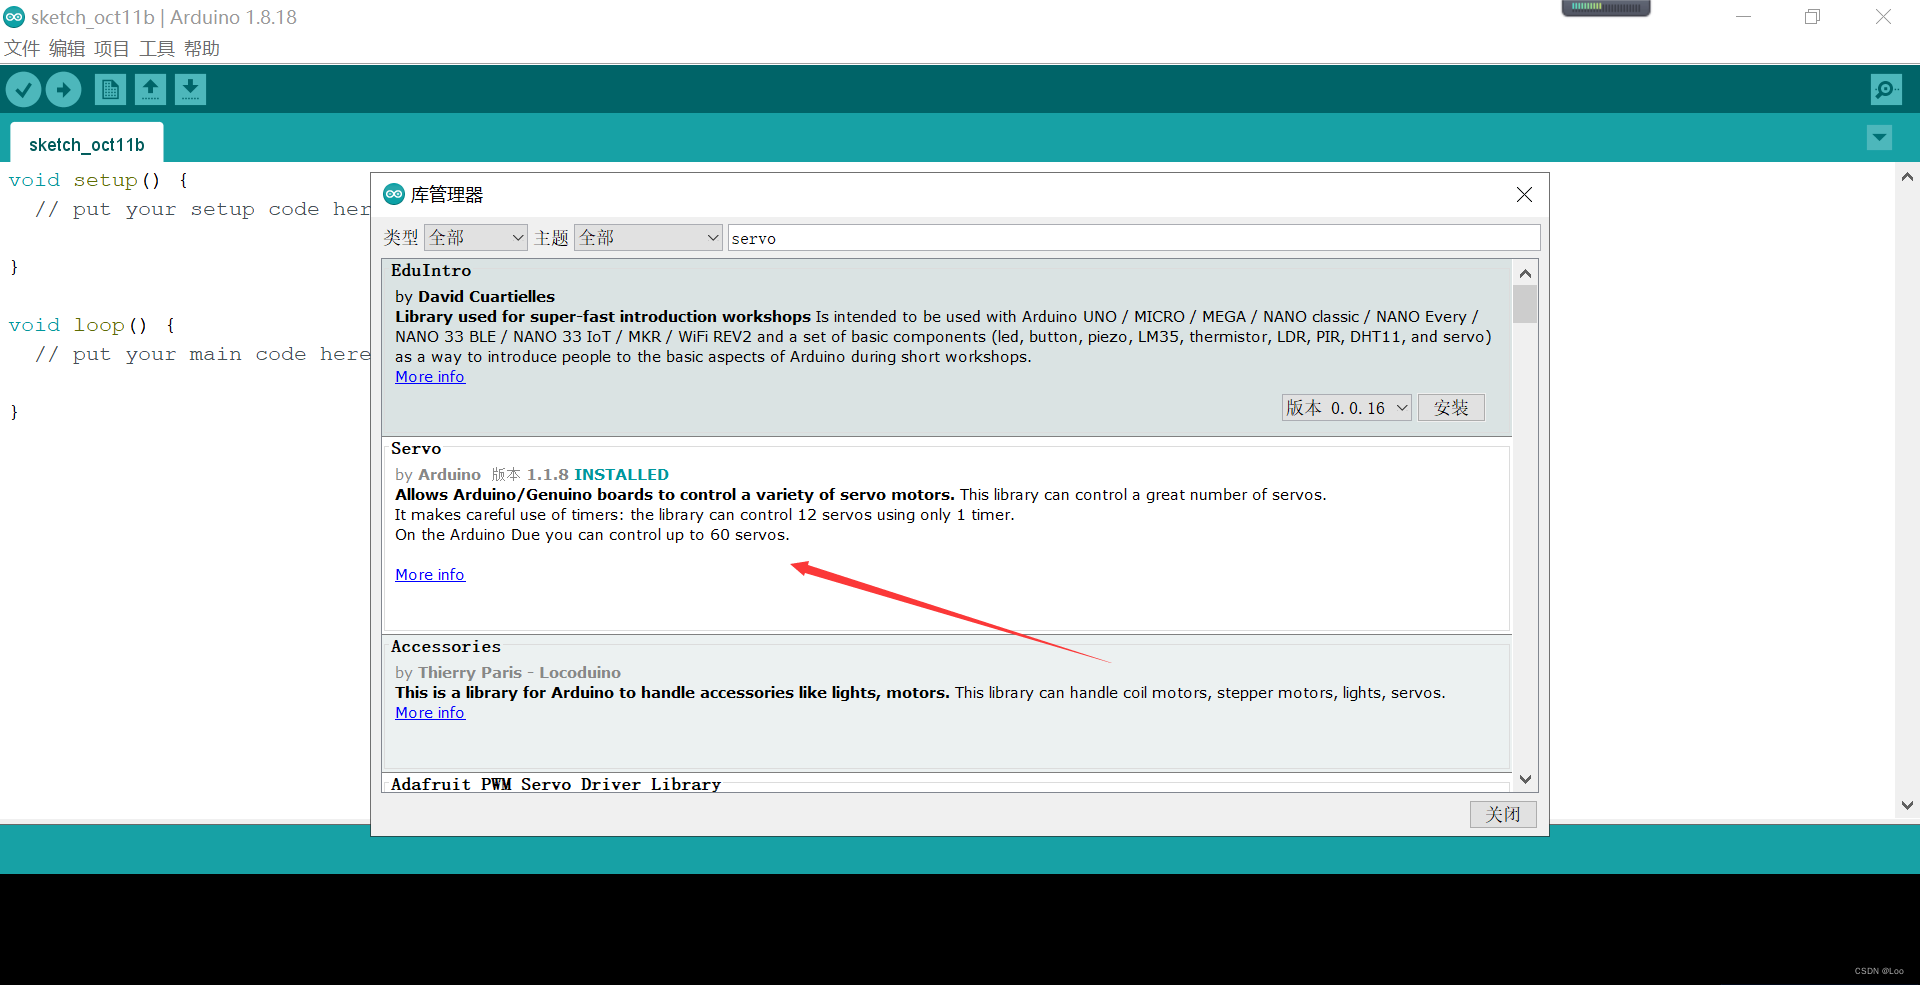The image size is (1920, 985).
Task: Click the 'void loop() {' code line
Action: 92,325
